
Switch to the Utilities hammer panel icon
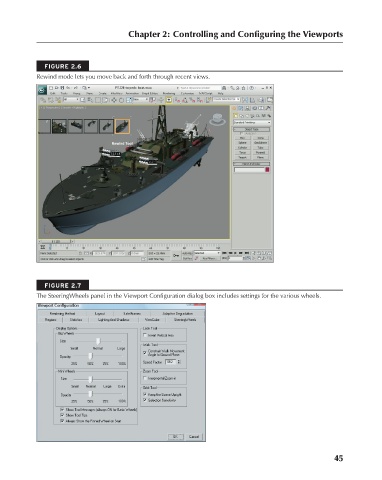(268, 108)
